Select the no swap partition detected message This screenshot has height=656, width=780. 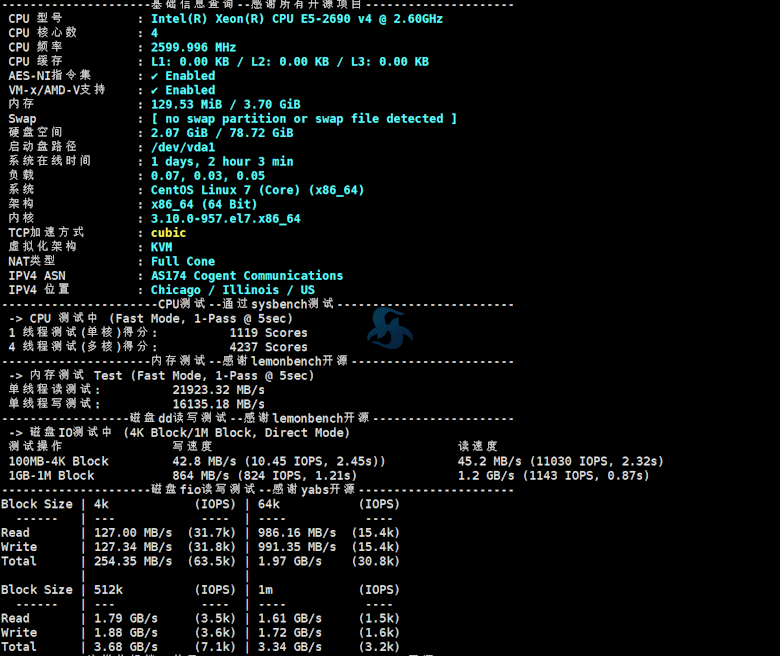point(304,119)
